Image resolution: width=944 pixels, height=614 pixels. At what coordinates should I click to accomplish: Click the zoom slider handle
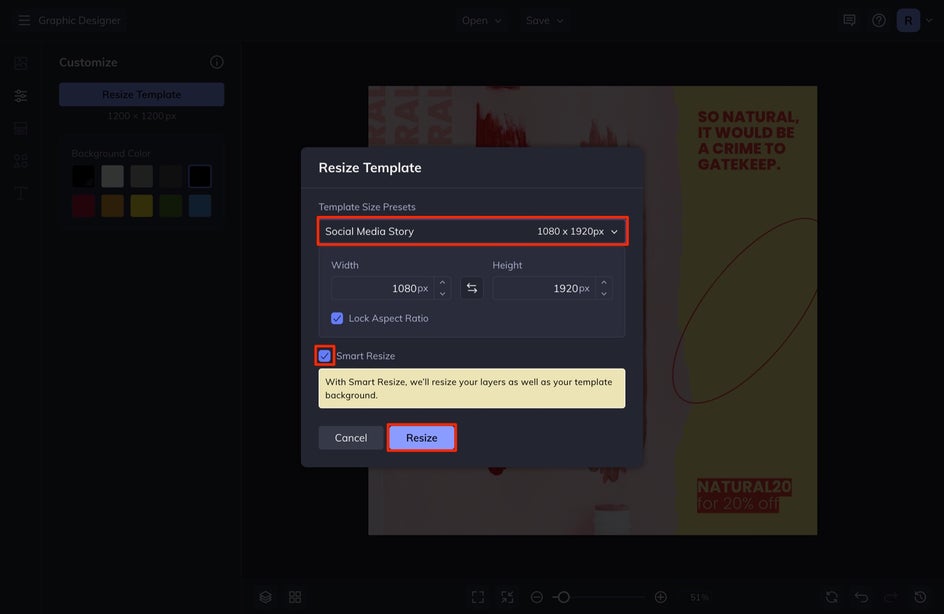(x=564, y=597)
